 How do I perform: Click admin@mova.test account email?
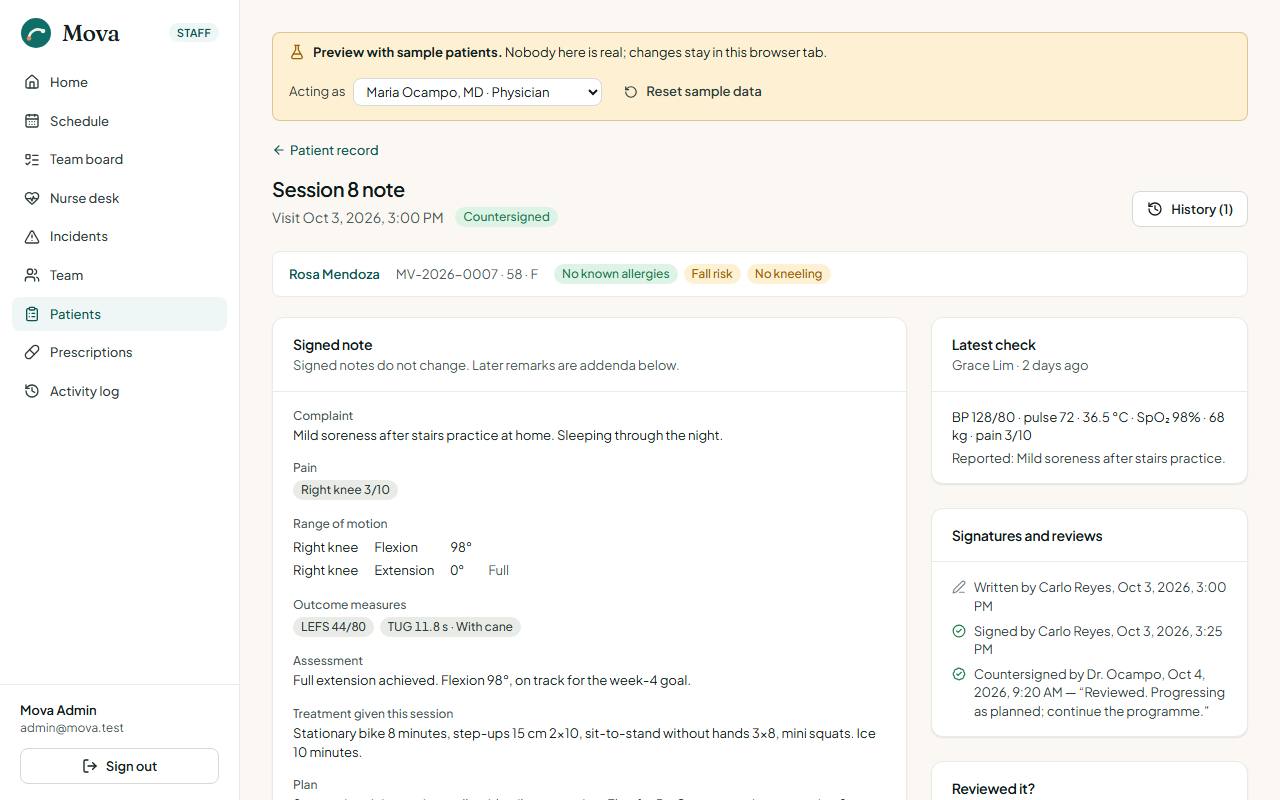click(72, 728)
